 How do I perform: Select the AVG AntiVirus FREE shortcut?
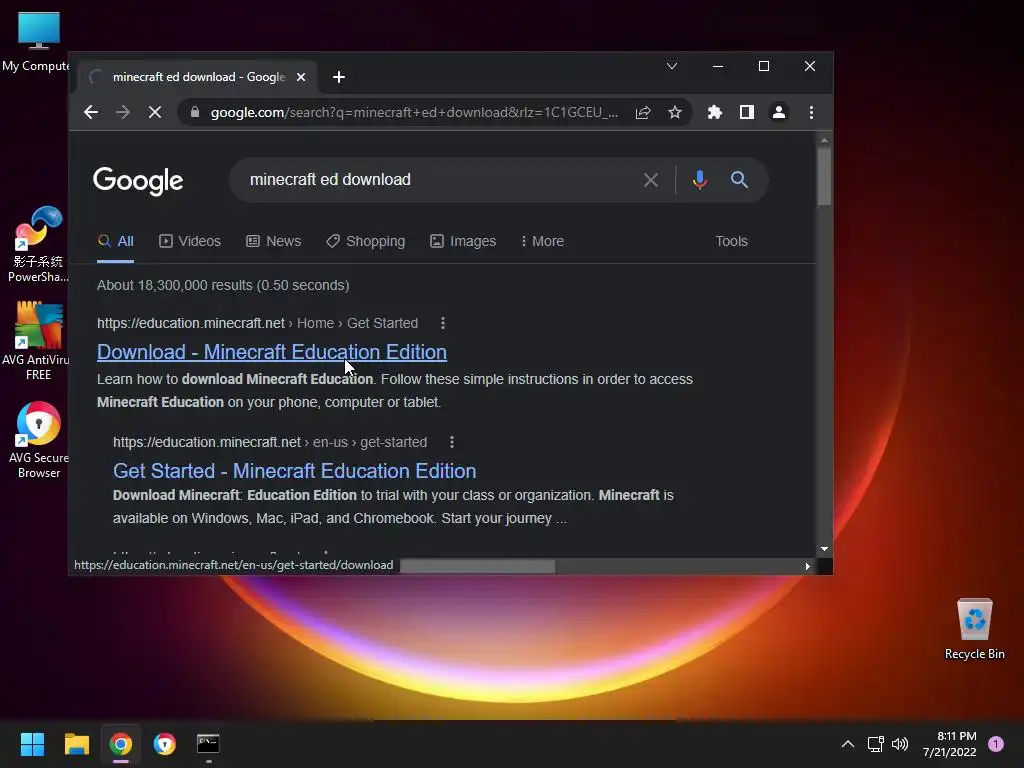click(38, 341)
